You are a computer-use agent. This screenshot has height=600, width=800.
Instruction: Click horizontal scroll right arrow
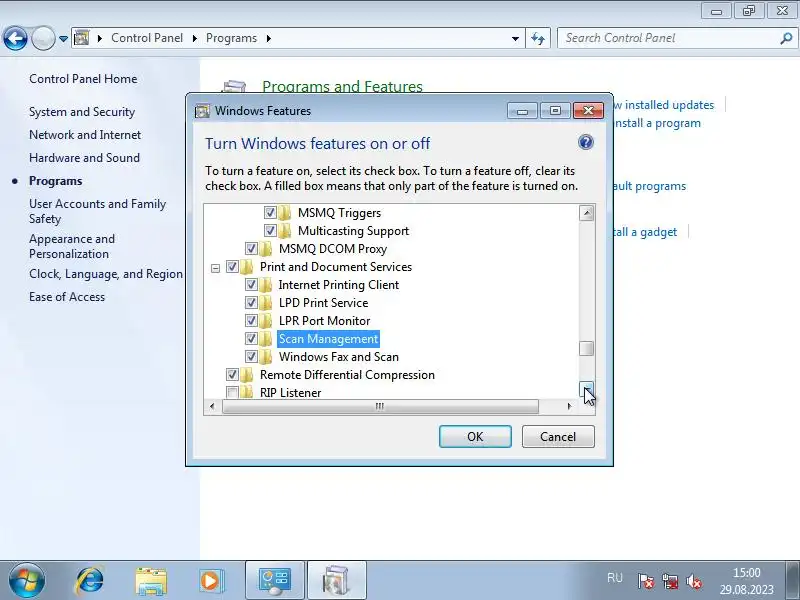(569, 406)
